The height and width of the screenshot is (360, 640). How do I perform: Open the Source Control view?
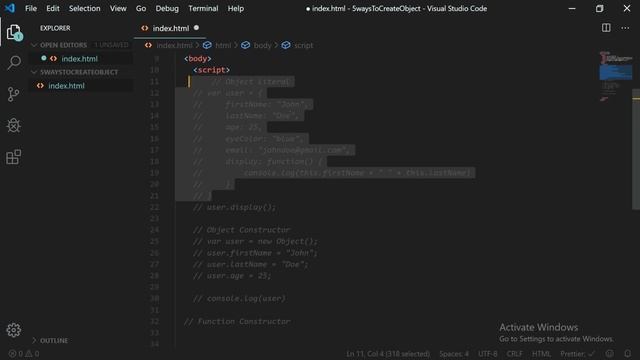pyautogui.click(x=13, y=94)
